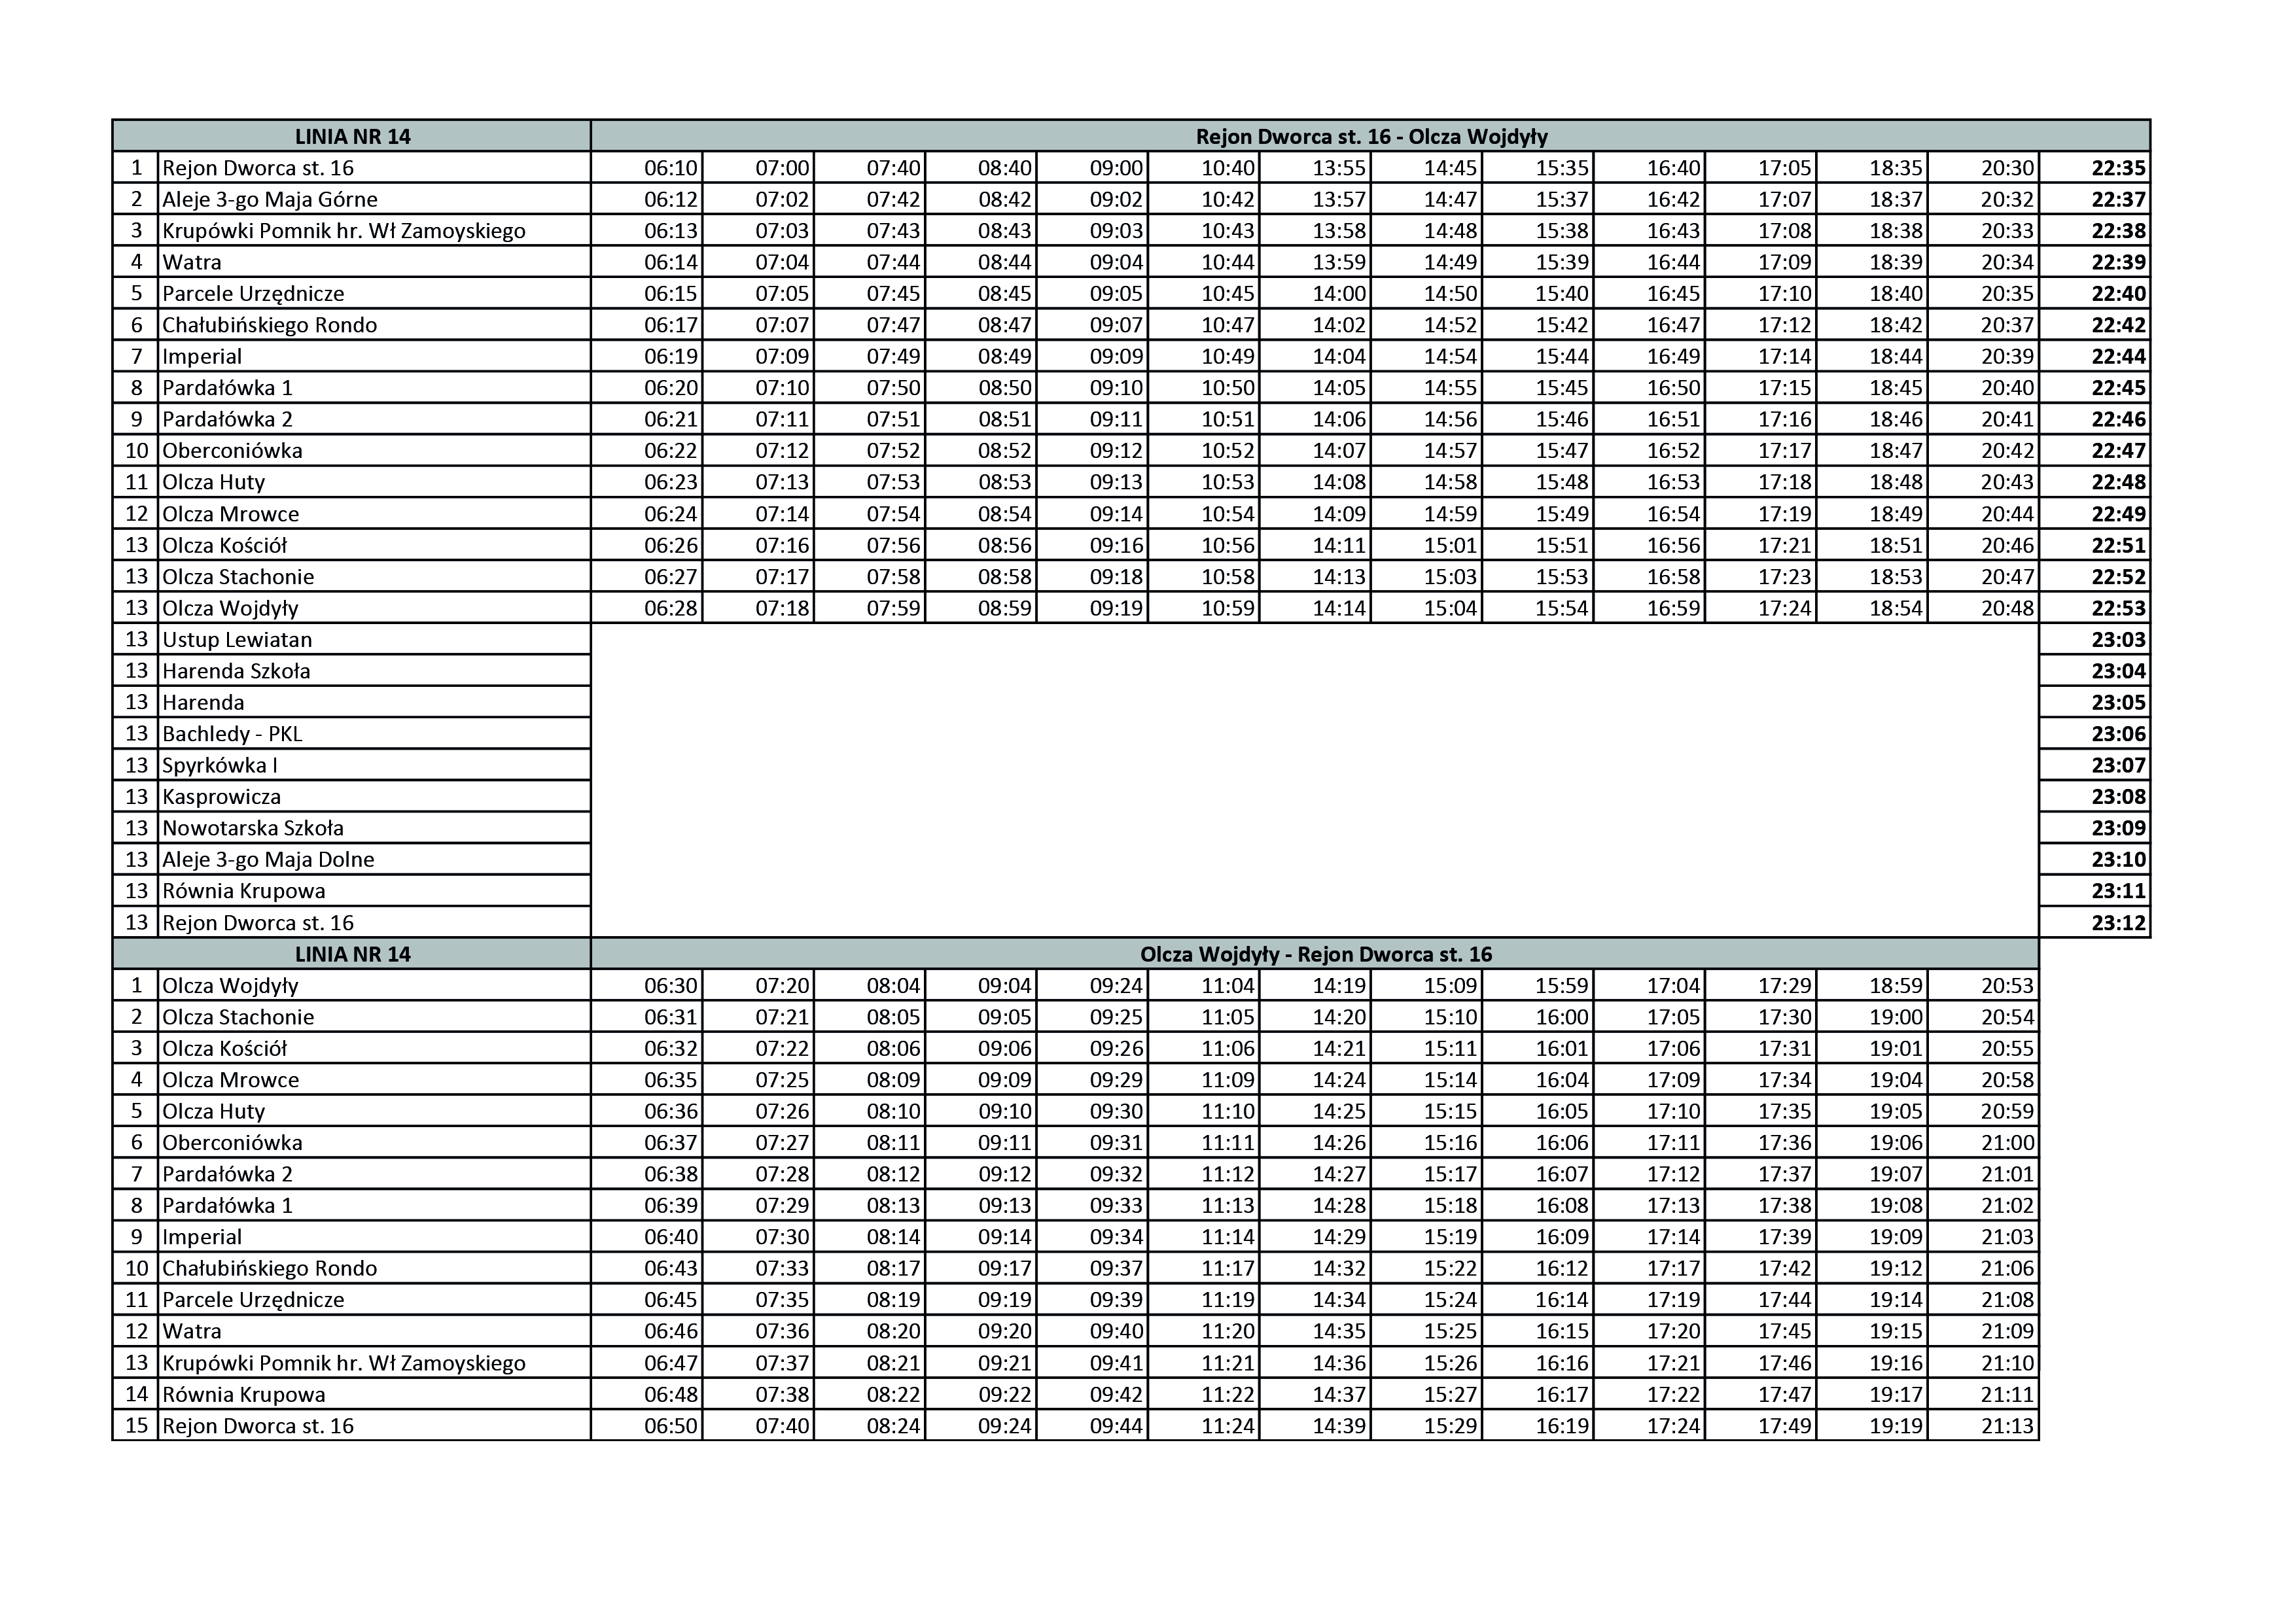This screenshot has height=1623, width=2296.
Task: Click 06:30 departure from Olcza Wojdyły
Action: (x=670, y=986)
